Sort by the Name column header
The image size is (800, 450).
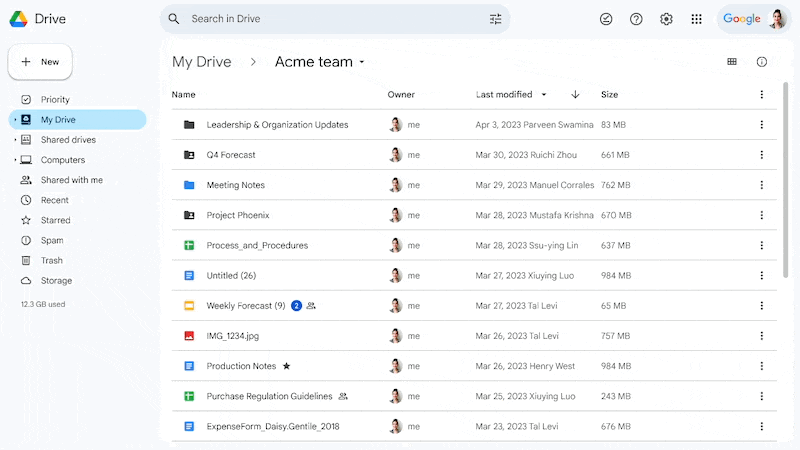coord(184,94)
